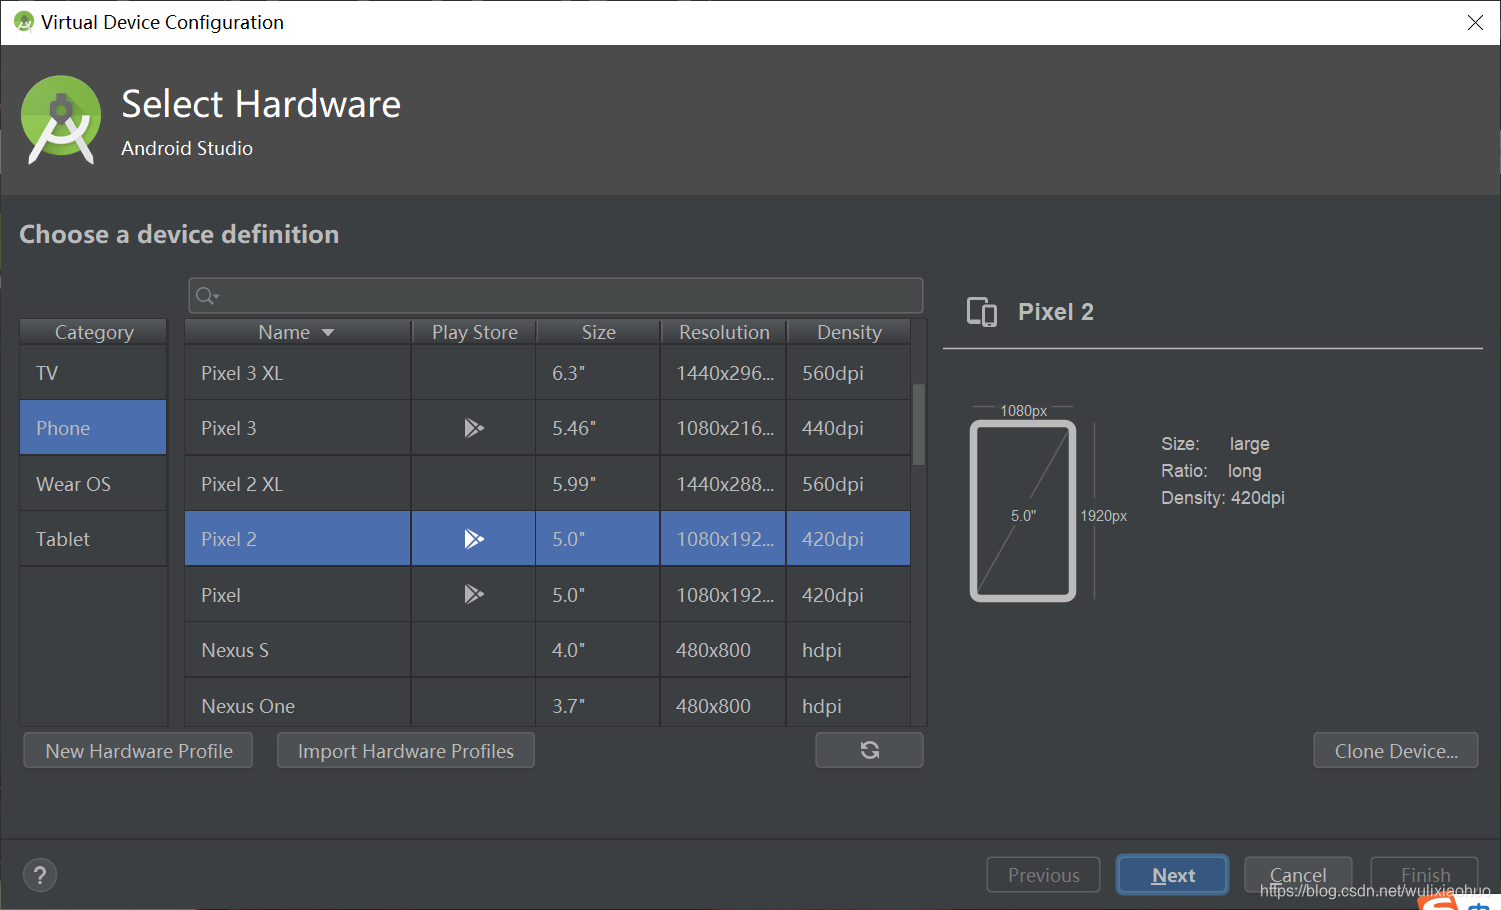Click the Android Studio logo in header
This screenshot has height=910, width=1501.
pyautogui.click(x=61, y=120)
